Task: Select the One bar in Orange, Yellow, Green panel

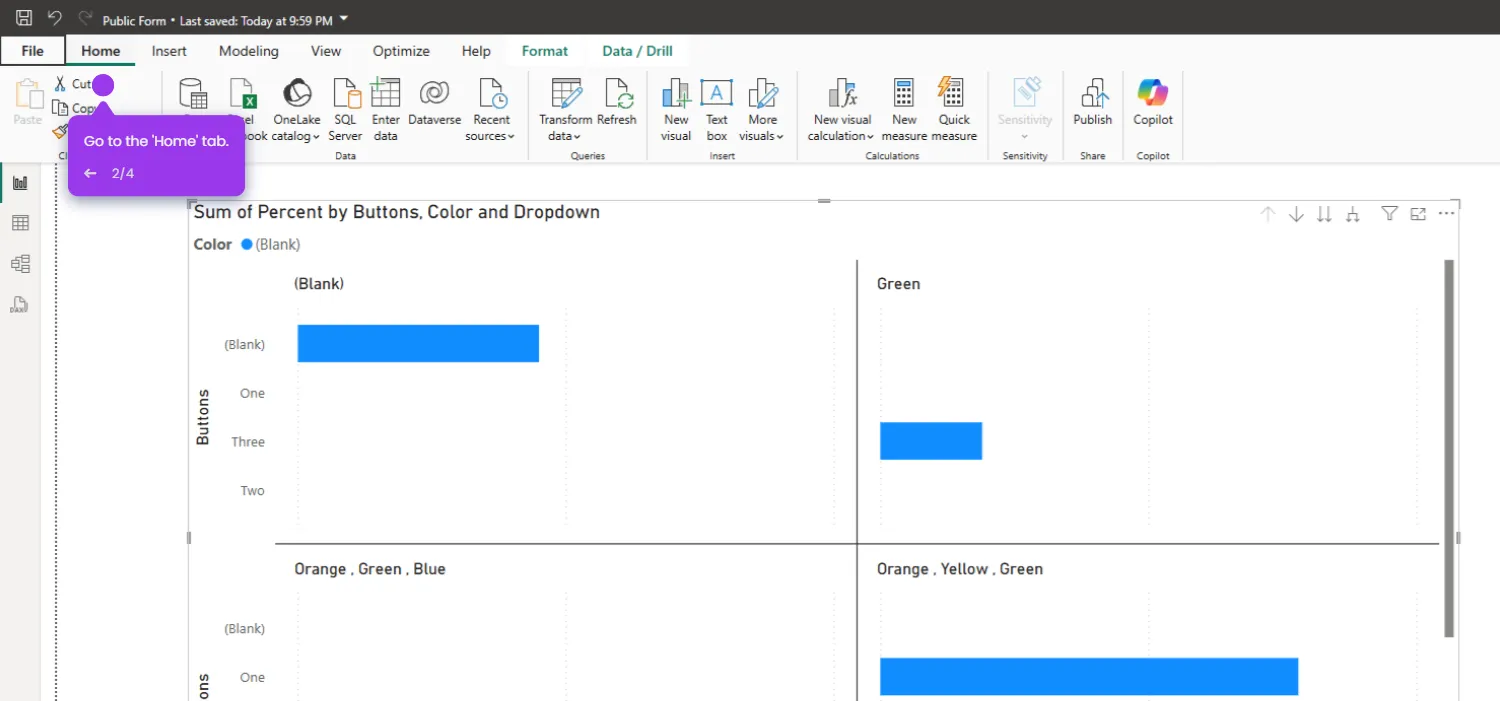Action: [1089, 676]
